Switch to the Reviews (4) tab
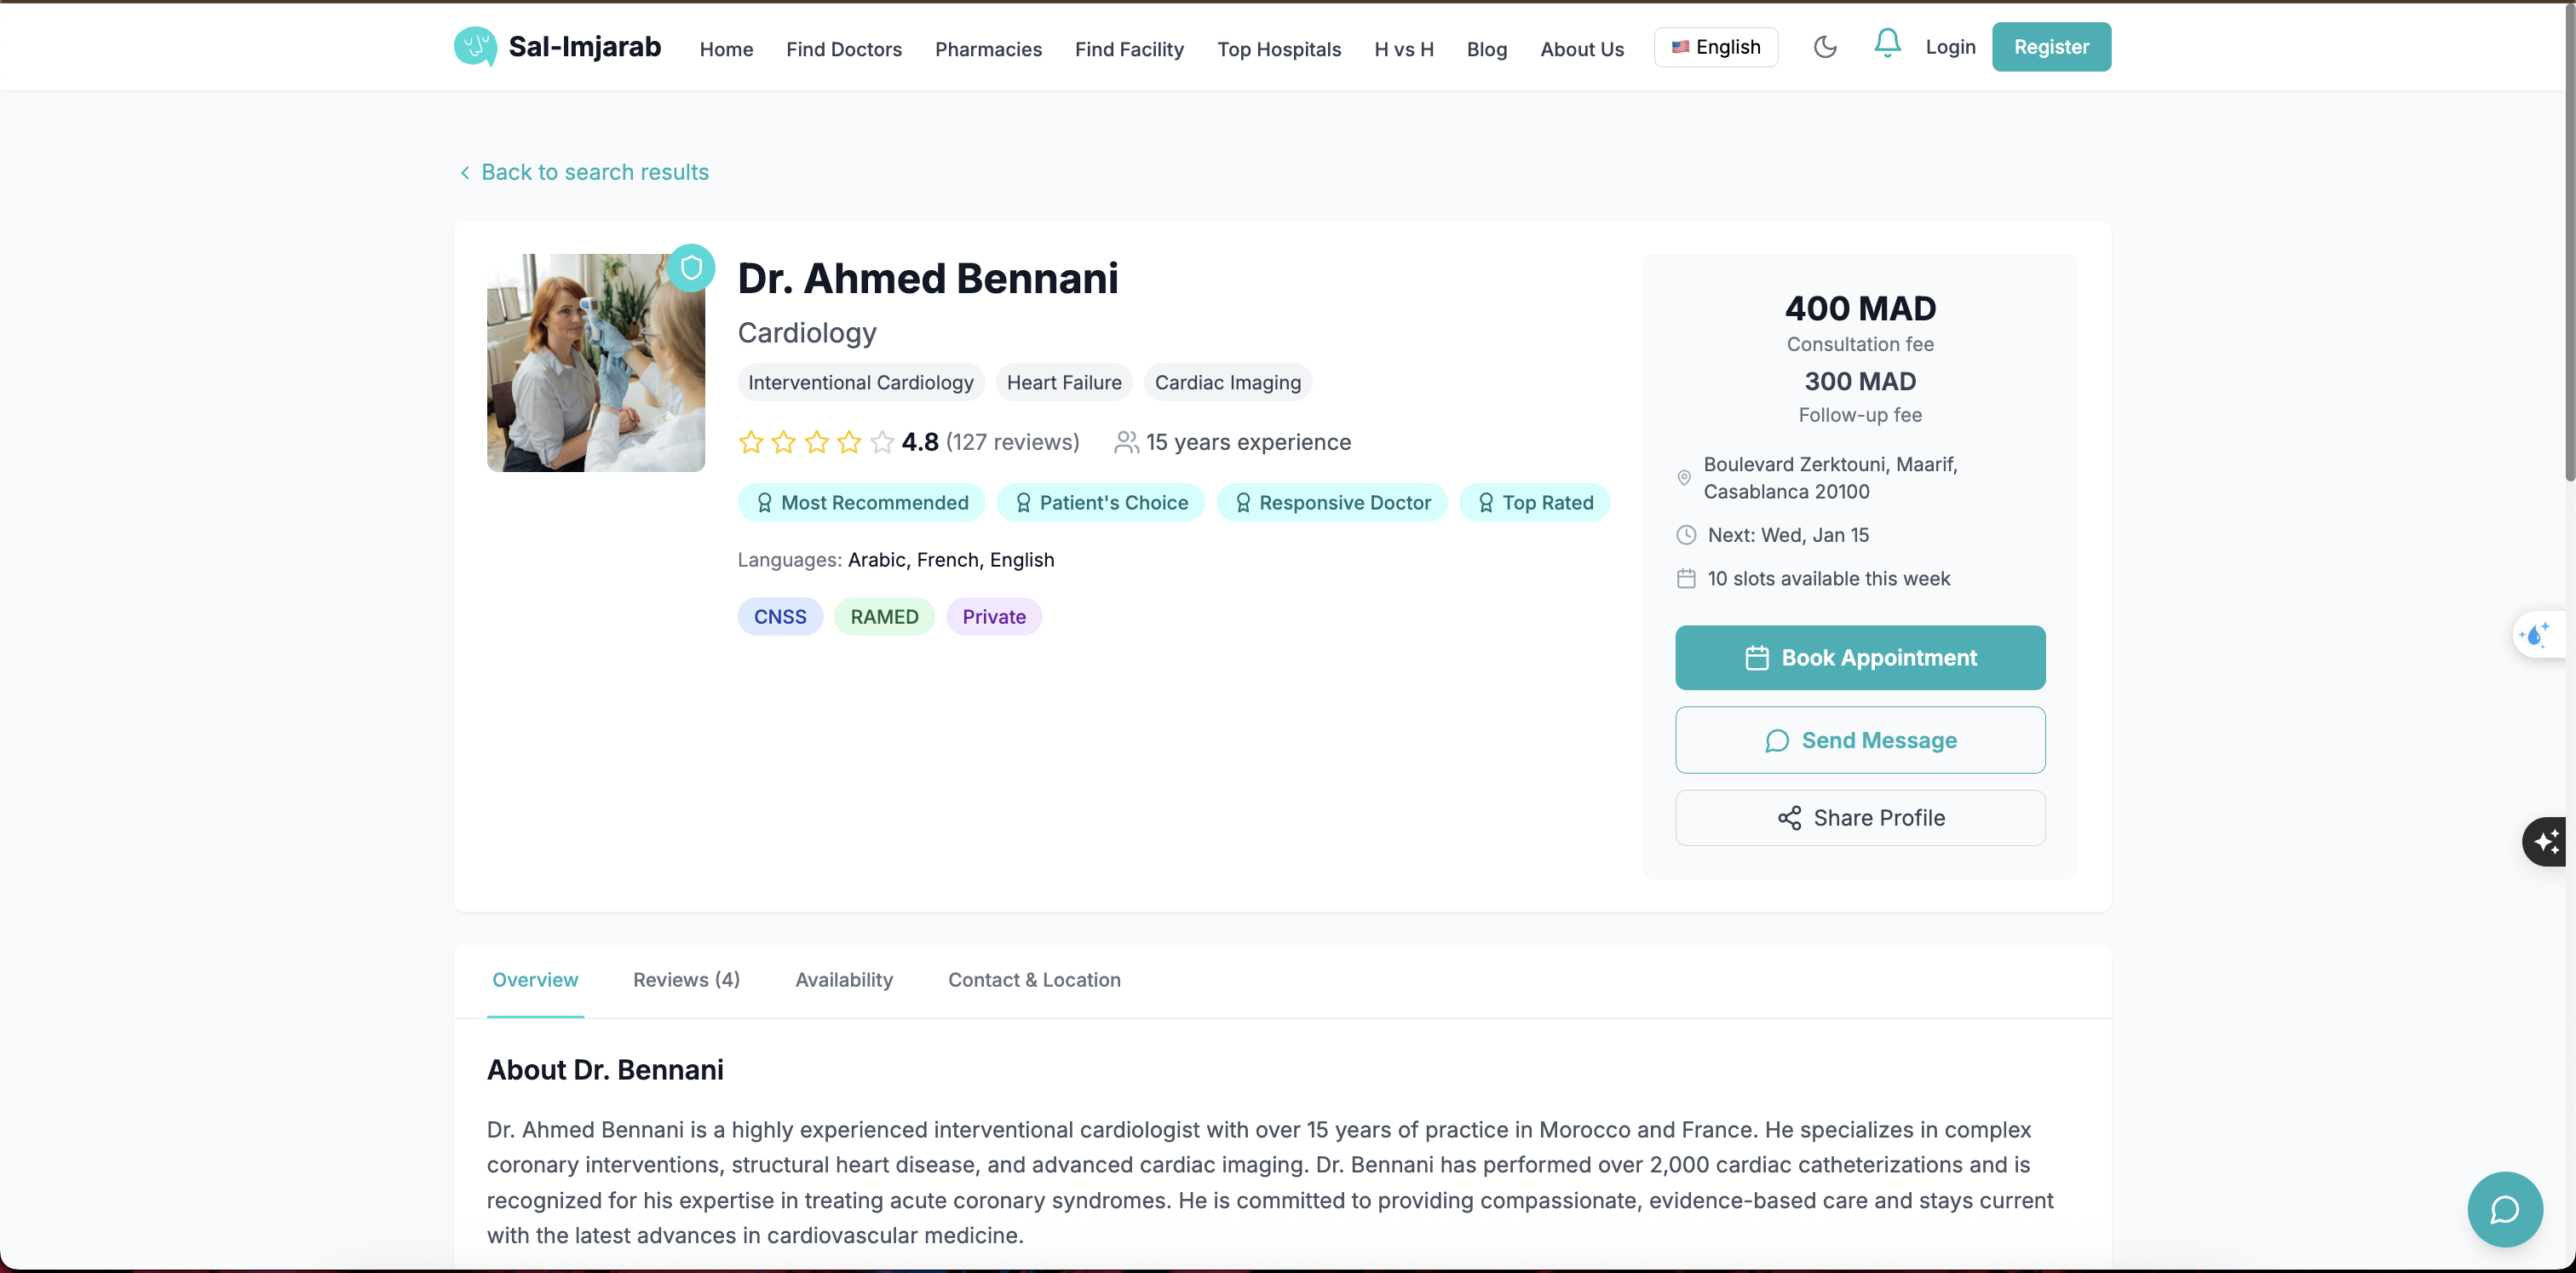Screen dimensions: 2576x1273 [686, 980]
